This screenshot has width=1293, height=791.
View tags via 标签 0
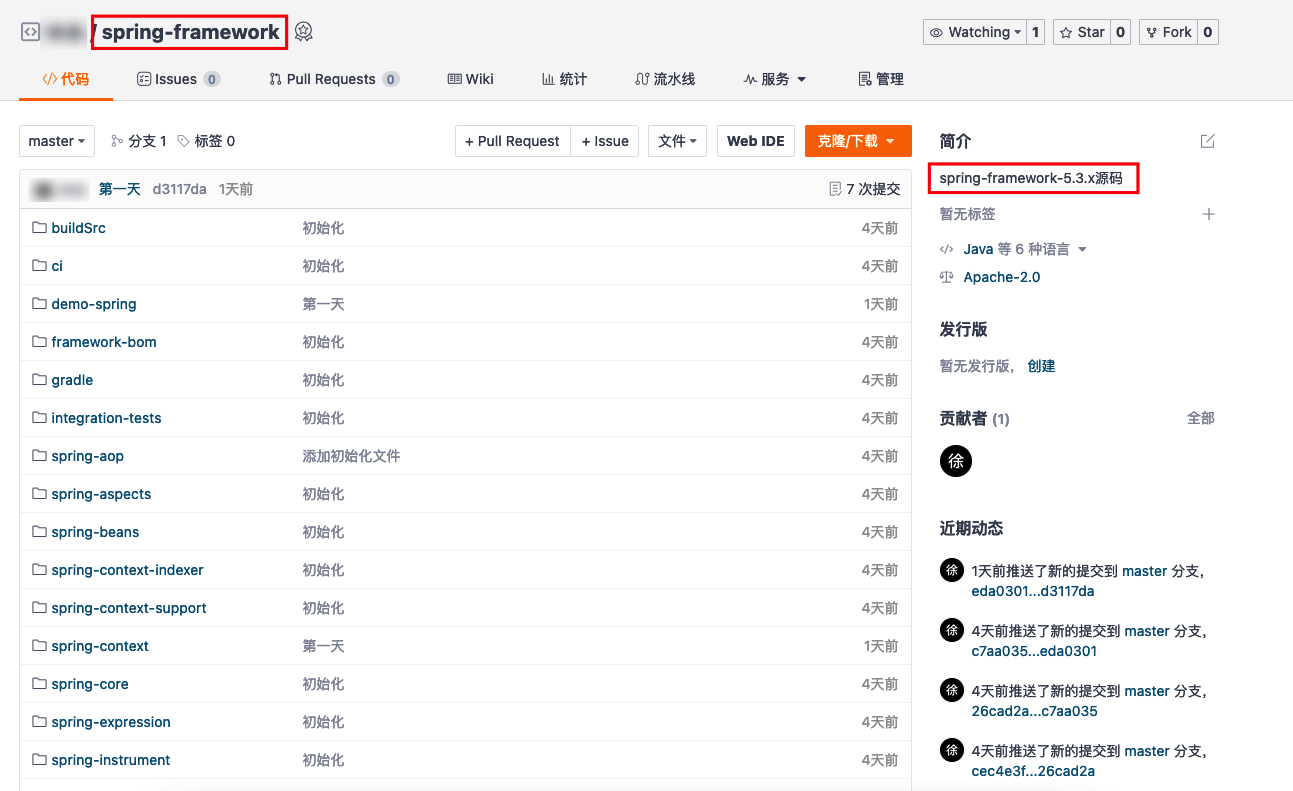(x=206, y=141)
